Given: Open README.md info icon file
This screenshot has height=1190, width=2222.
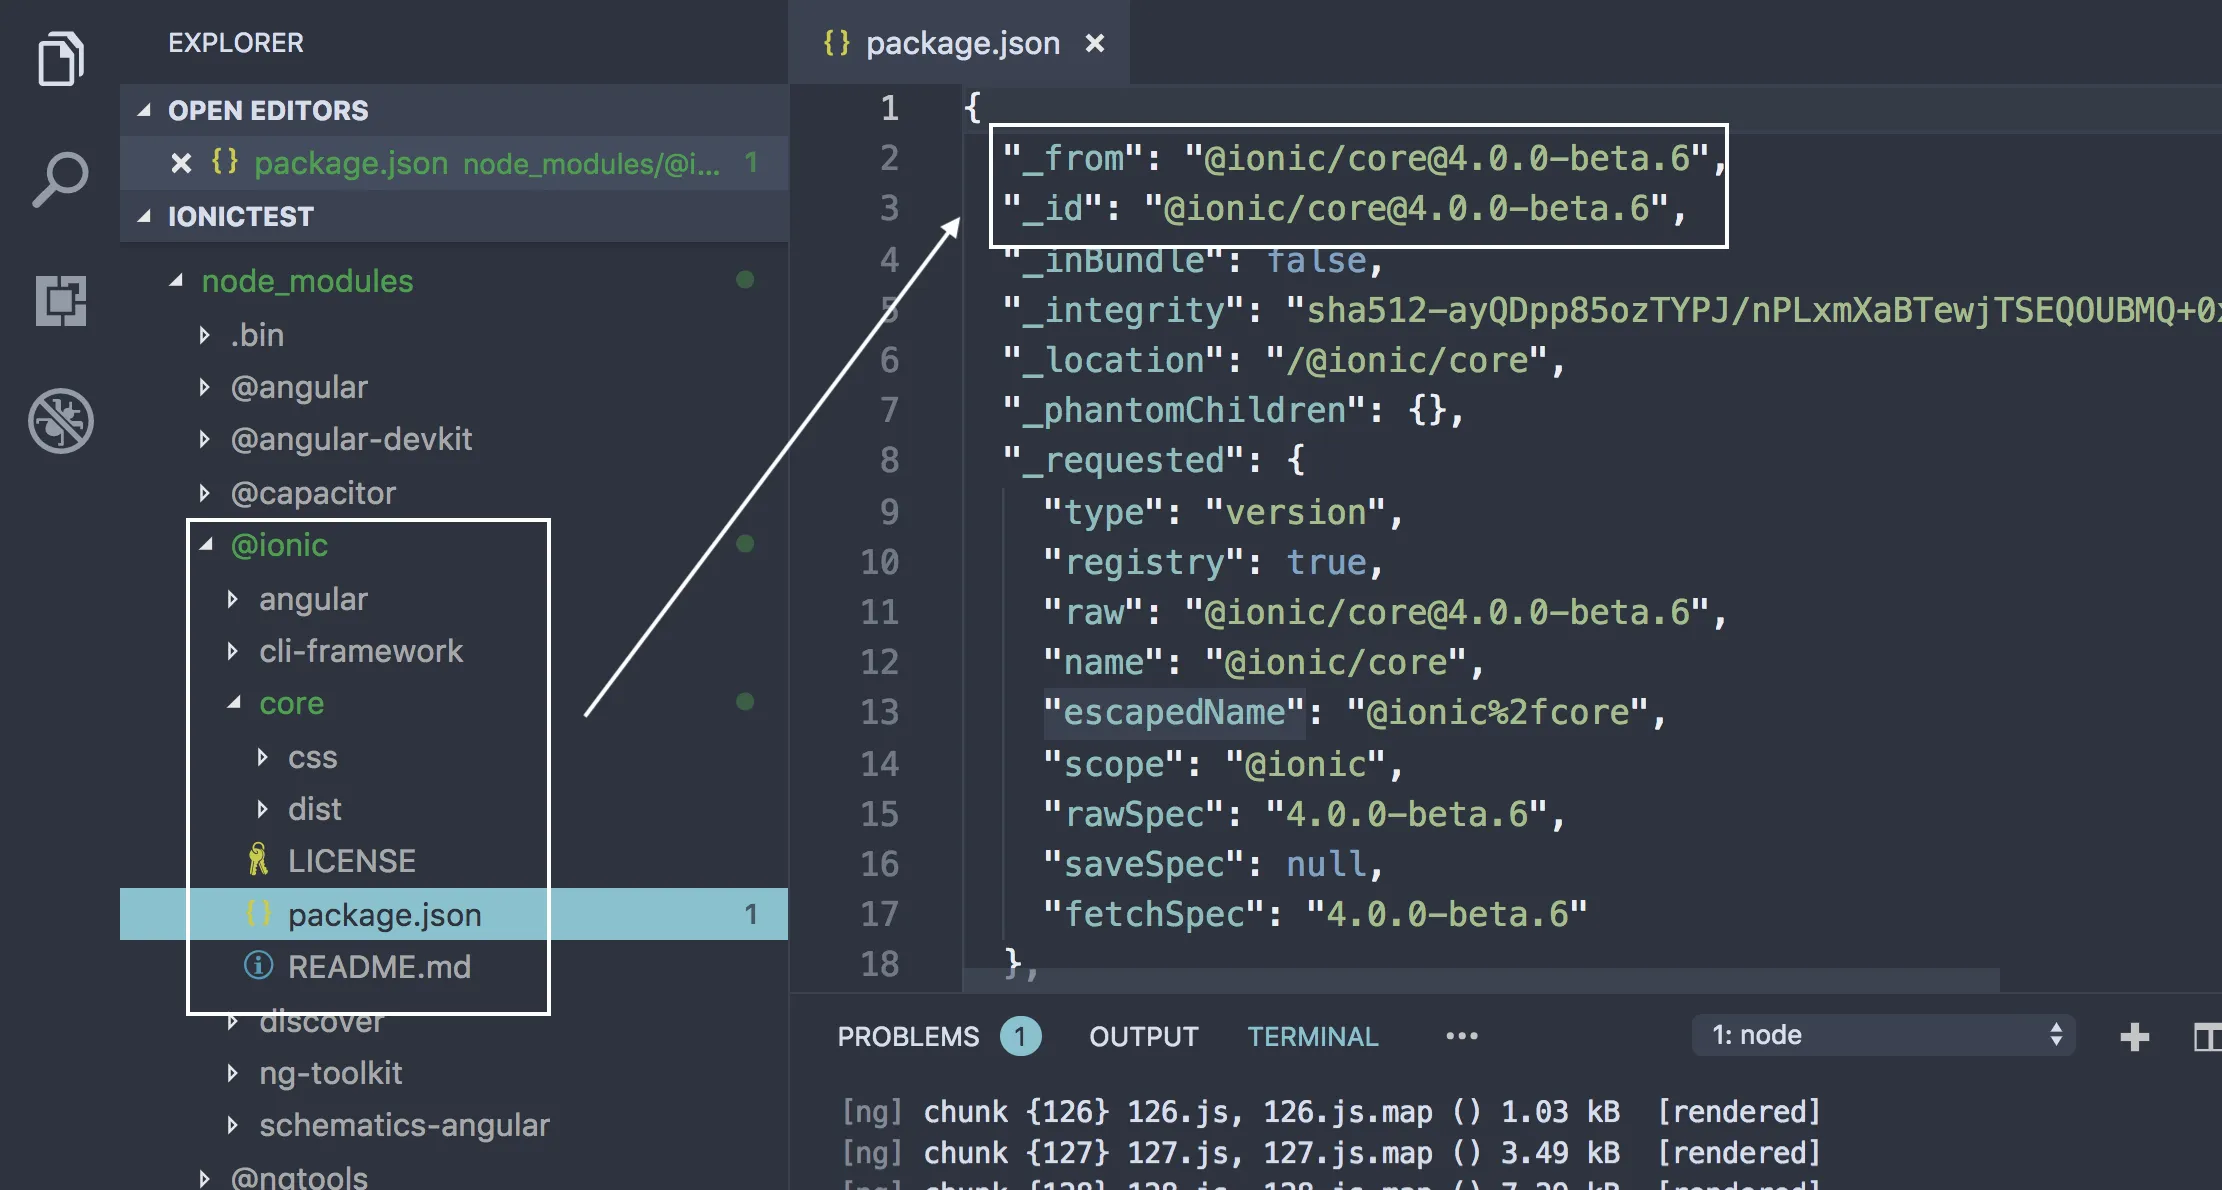Looking at the screenshot, I should (x=378, y=967).
